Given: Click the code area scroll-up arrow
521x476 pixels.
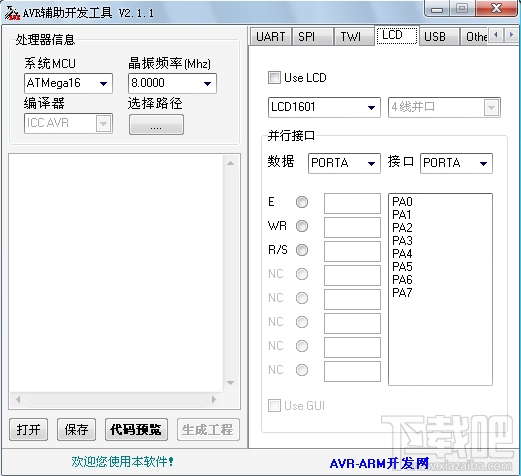Looking at the screenshot, I should pyautogui.click(x=230, y=163).
